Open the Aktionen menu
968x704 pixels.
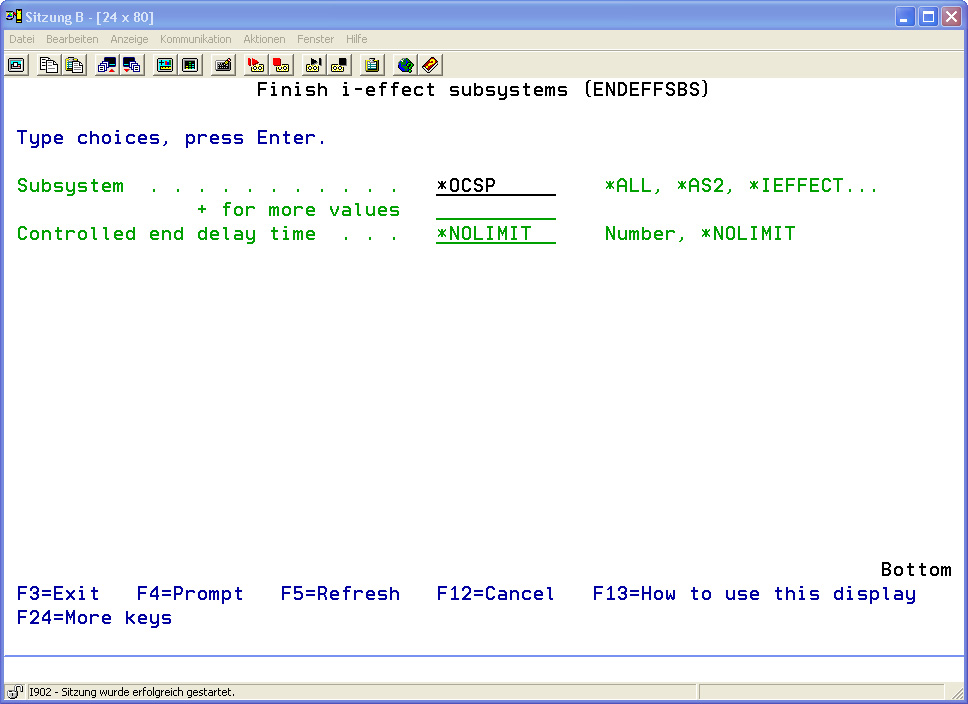(x=264, y=39)
